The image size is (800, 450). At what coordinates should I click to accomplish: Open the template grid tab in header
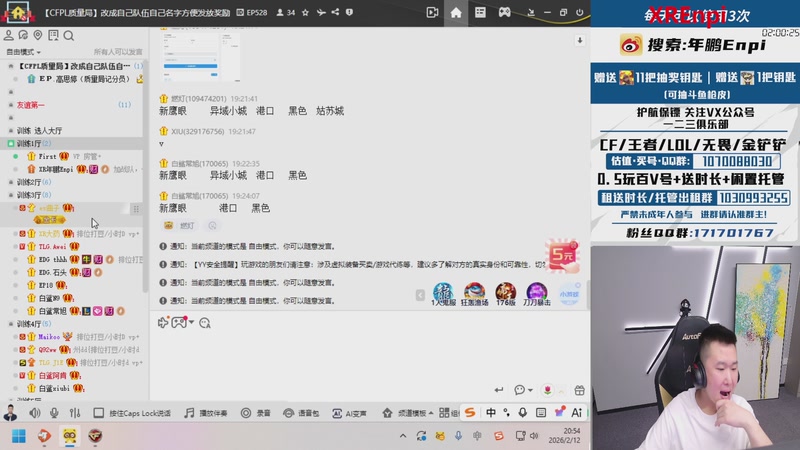click(480, 12)
